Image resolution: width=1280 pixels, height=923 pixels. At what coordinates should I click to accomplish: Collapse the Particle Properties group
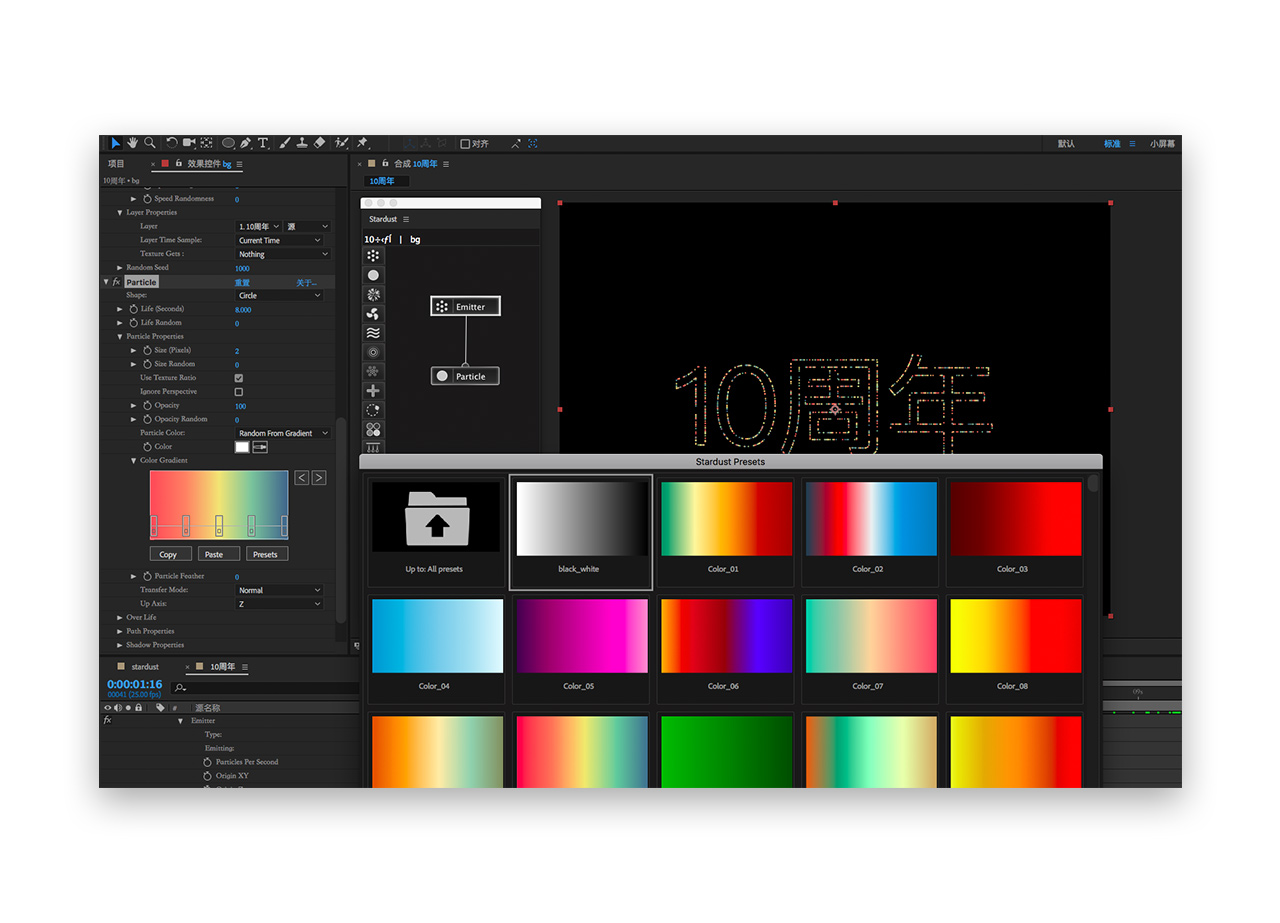coord(120,337)
